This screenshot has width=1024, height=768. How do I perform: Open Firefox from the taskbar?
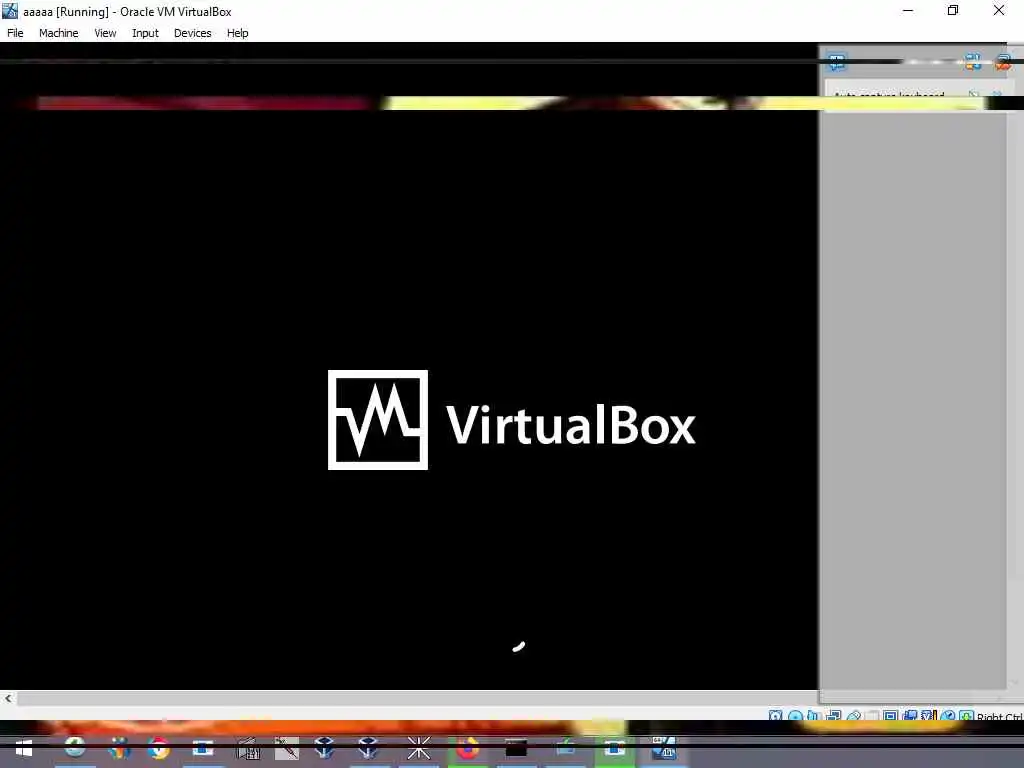click(468, 748)
